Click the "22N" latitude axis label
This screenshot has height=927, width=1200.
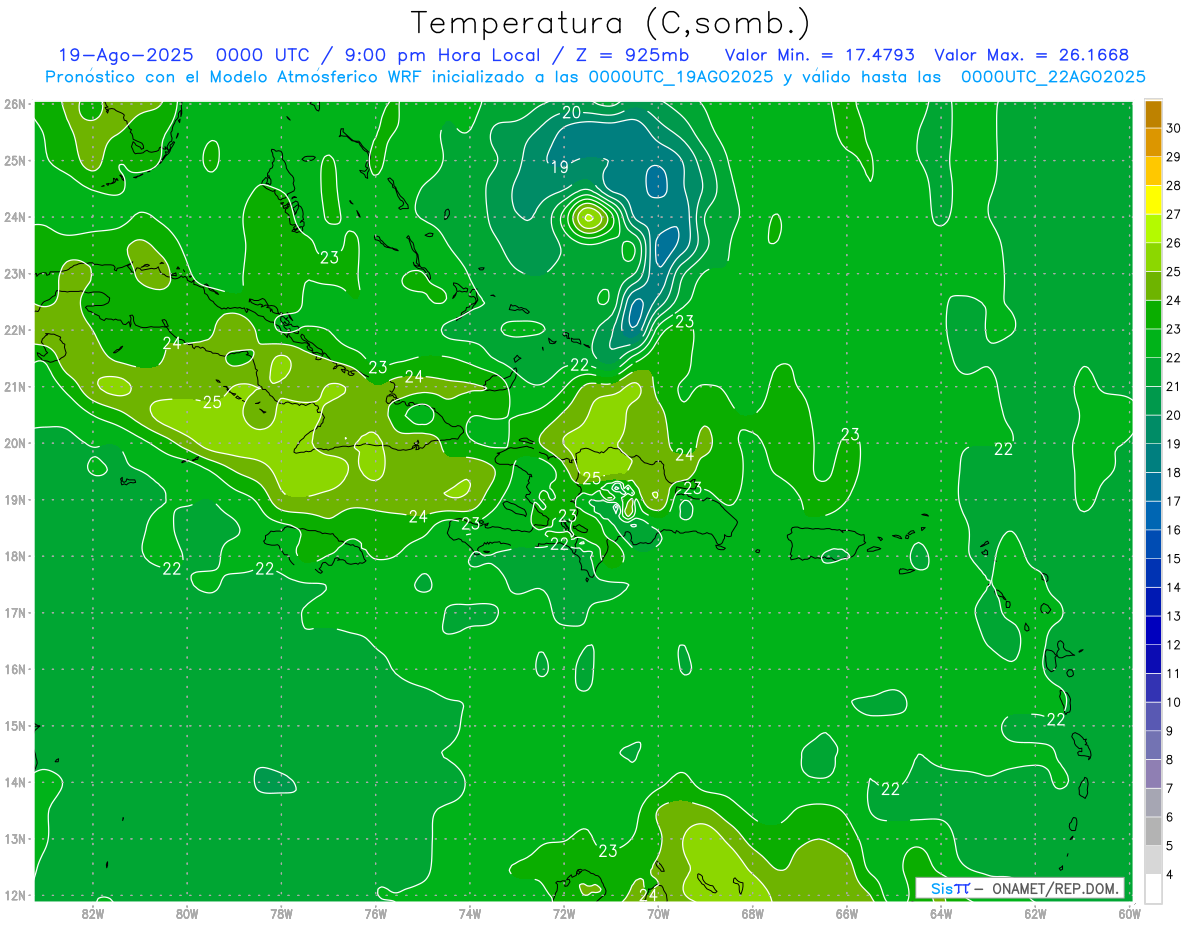click(15, 330)
